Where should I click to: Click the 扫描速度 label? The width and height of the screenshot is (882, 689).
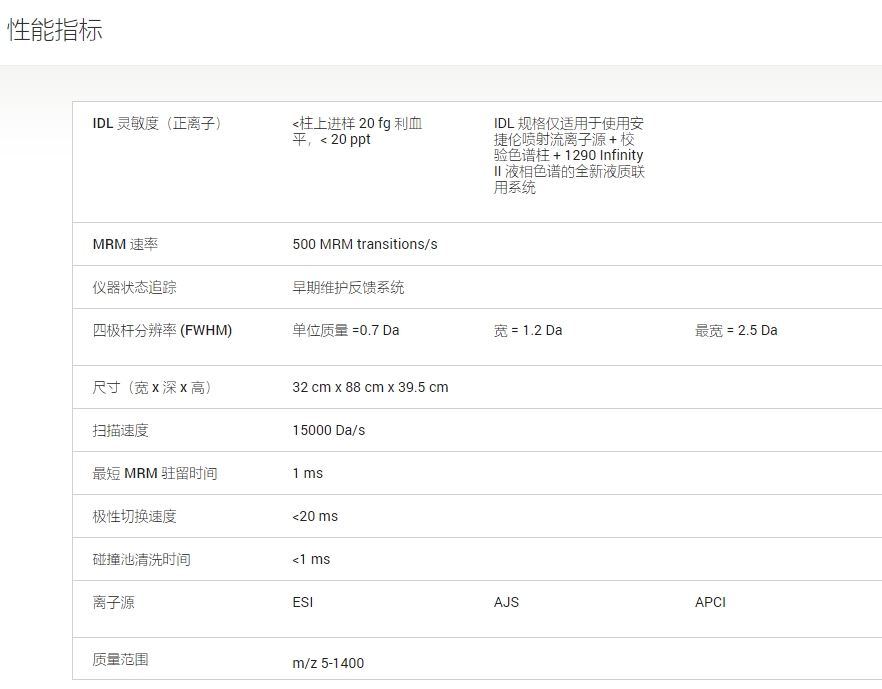[x=120, y=430]
